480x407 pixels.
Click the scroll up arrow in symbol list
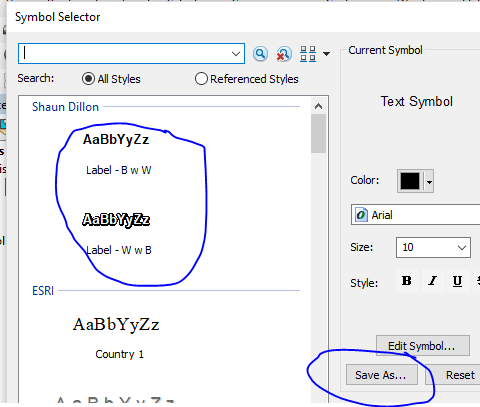318,106
